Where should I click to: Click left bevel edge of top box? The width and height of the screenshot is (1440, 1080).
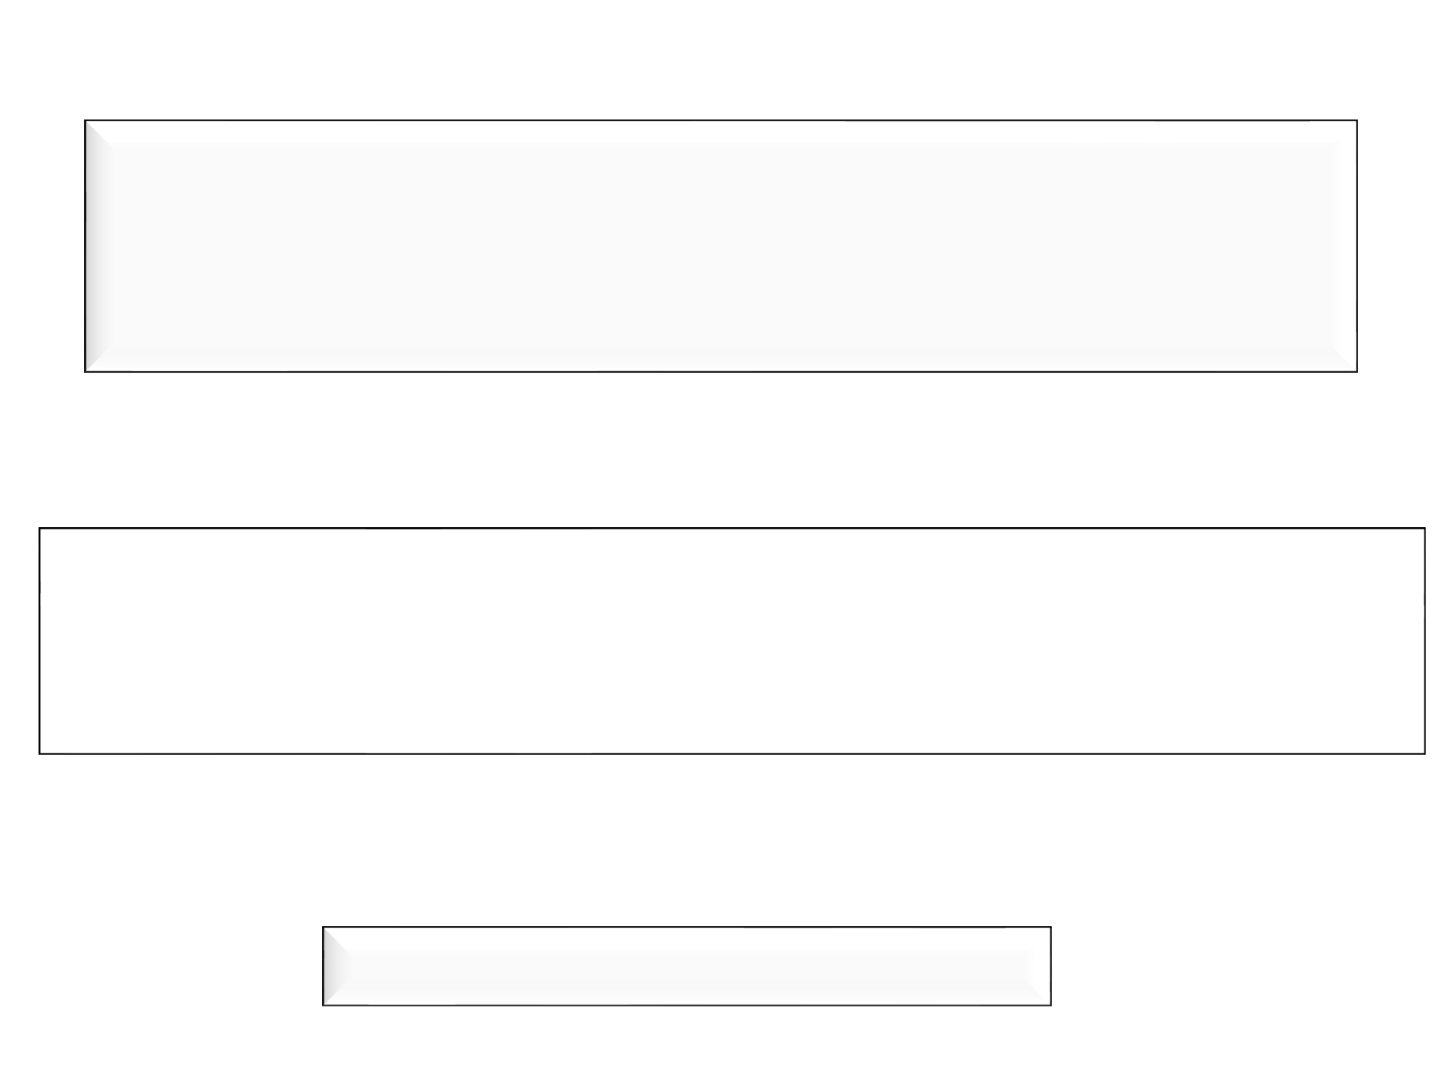click(94, 246)
